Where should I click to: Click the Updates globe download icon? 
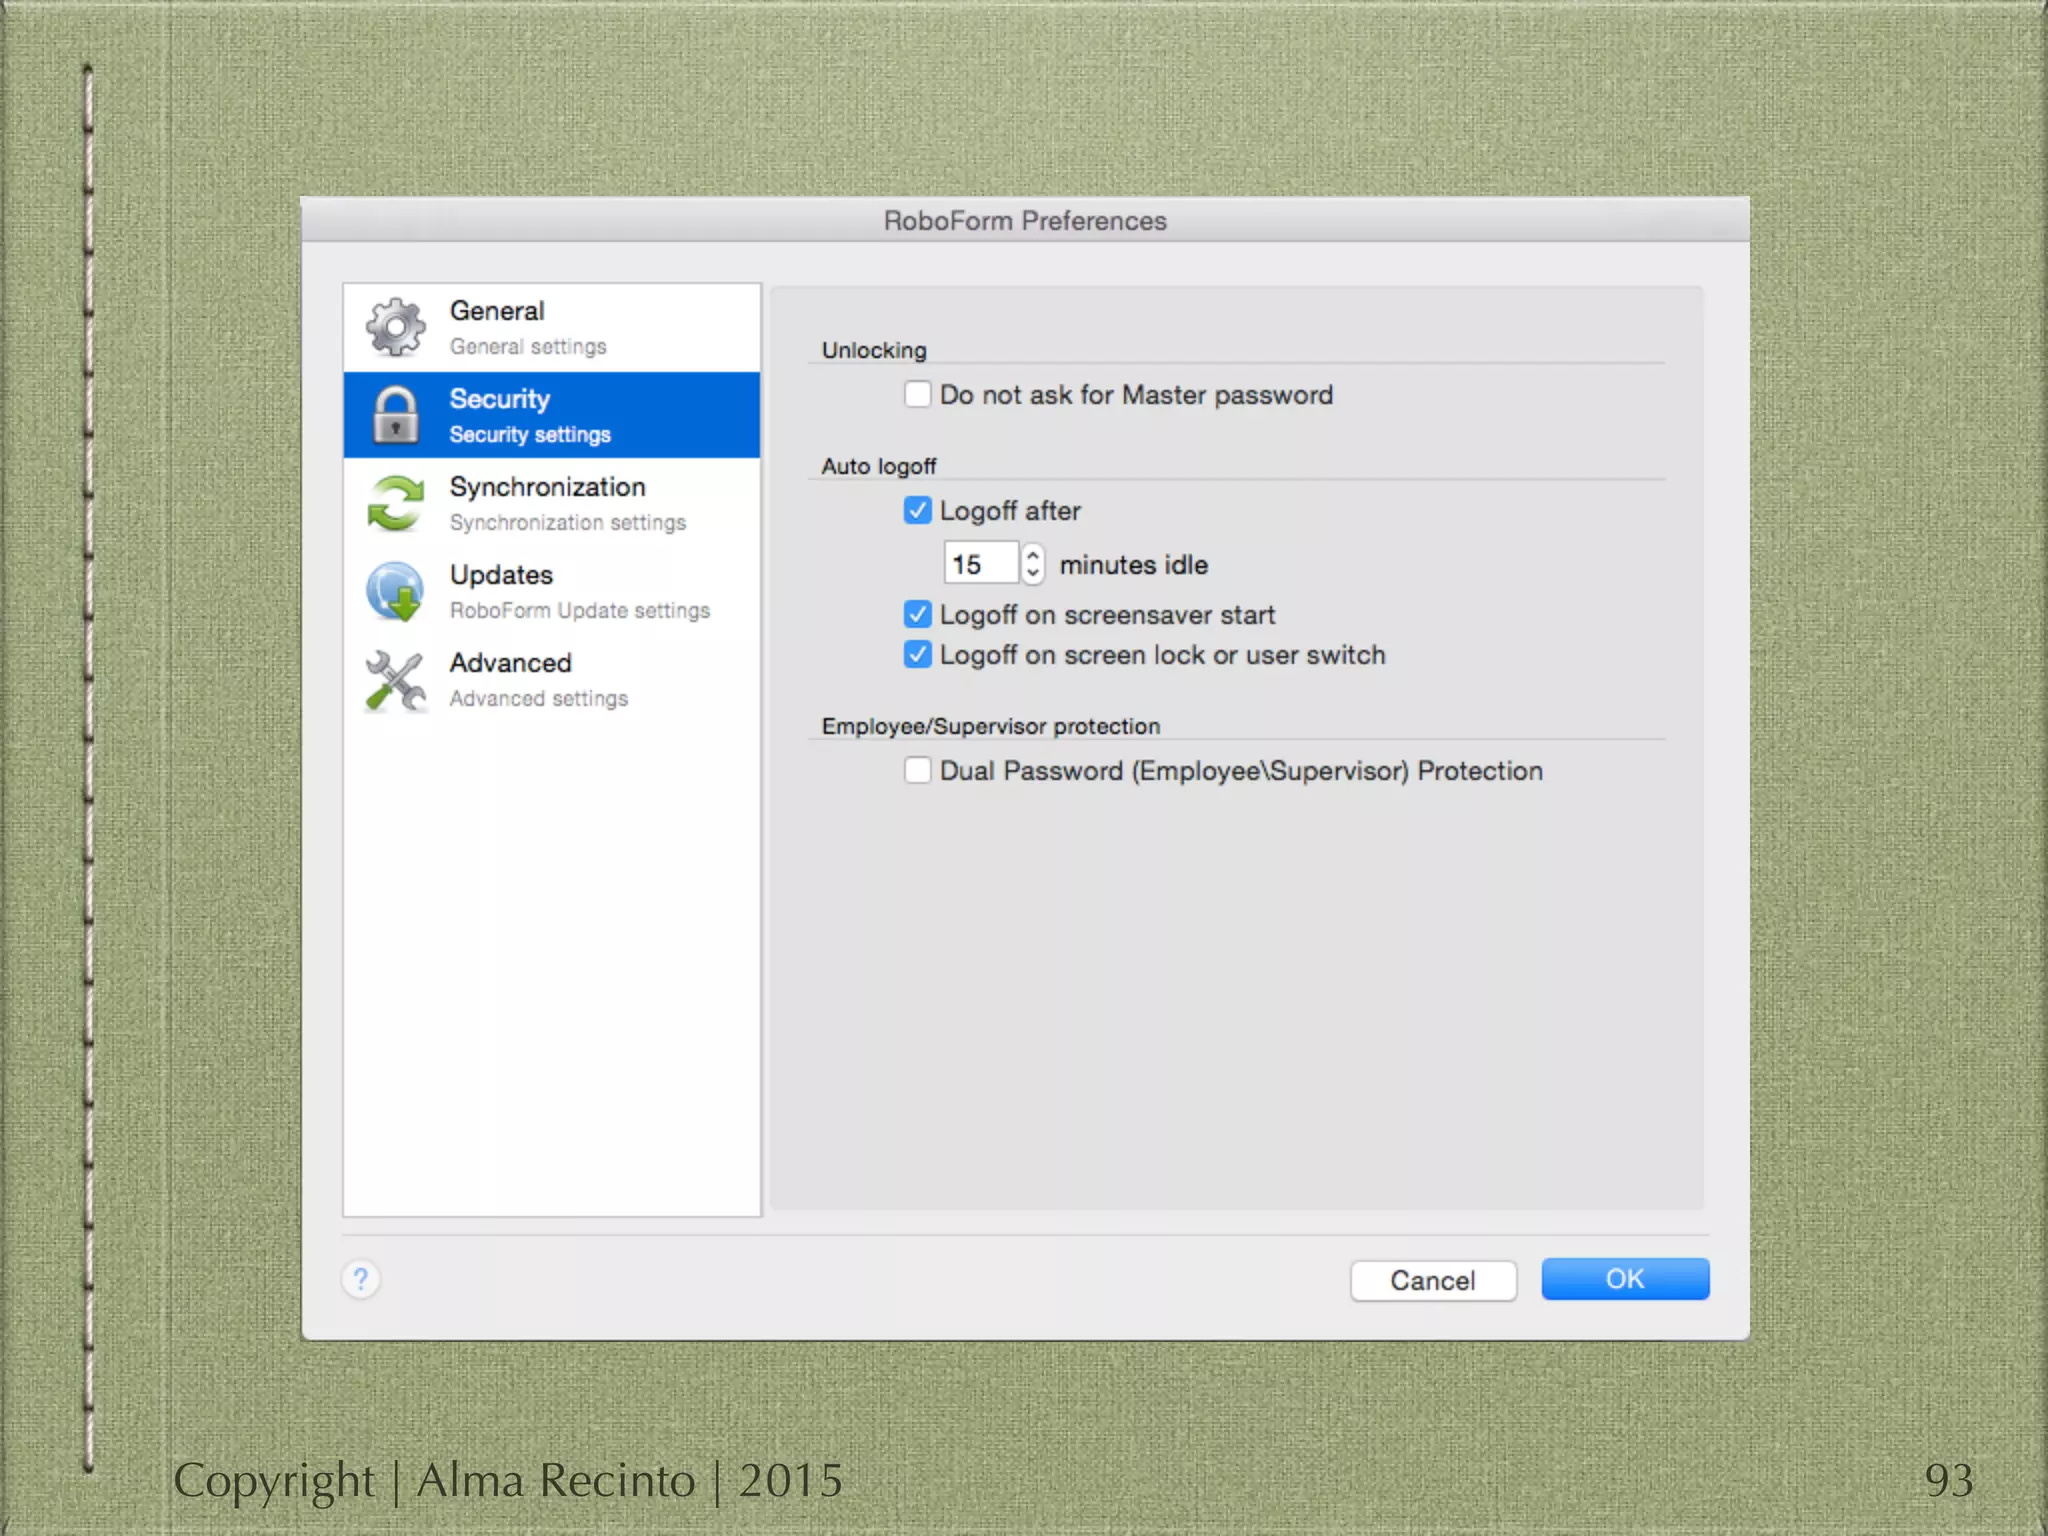[395, 591]
